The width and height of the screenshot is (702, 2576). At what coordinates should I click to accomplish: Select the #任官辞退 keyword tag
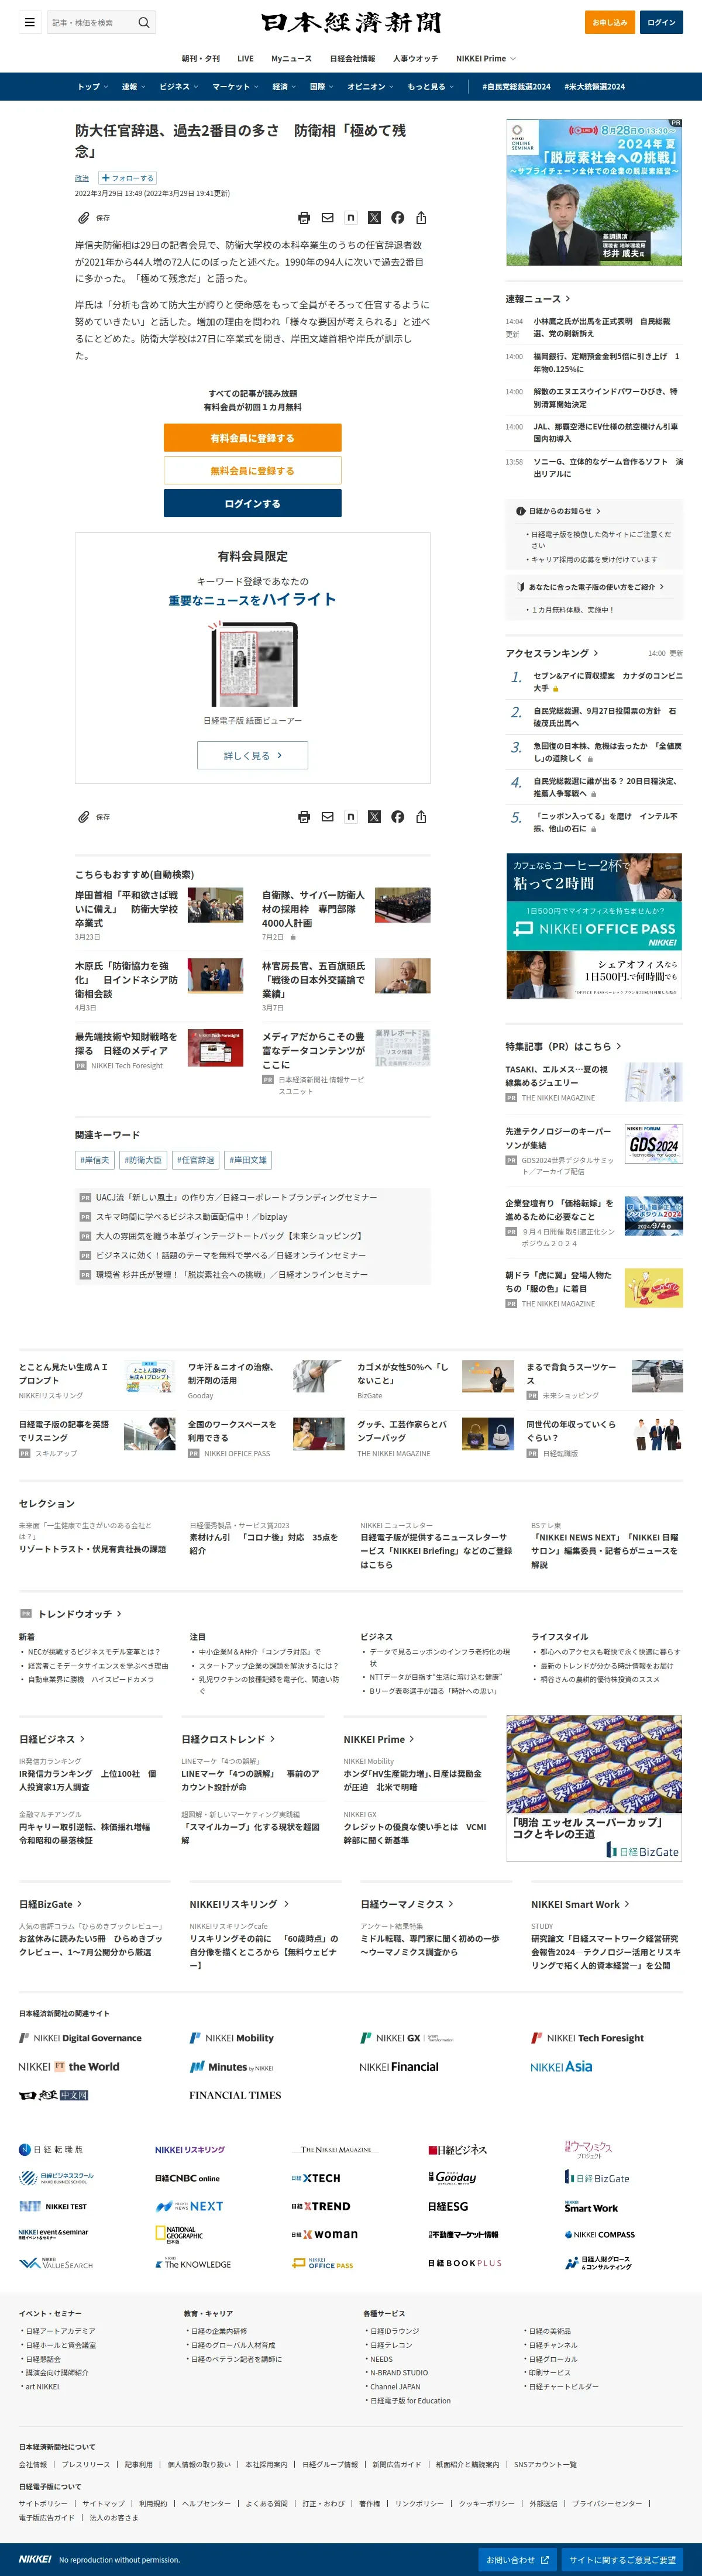tap(195, 1160)
